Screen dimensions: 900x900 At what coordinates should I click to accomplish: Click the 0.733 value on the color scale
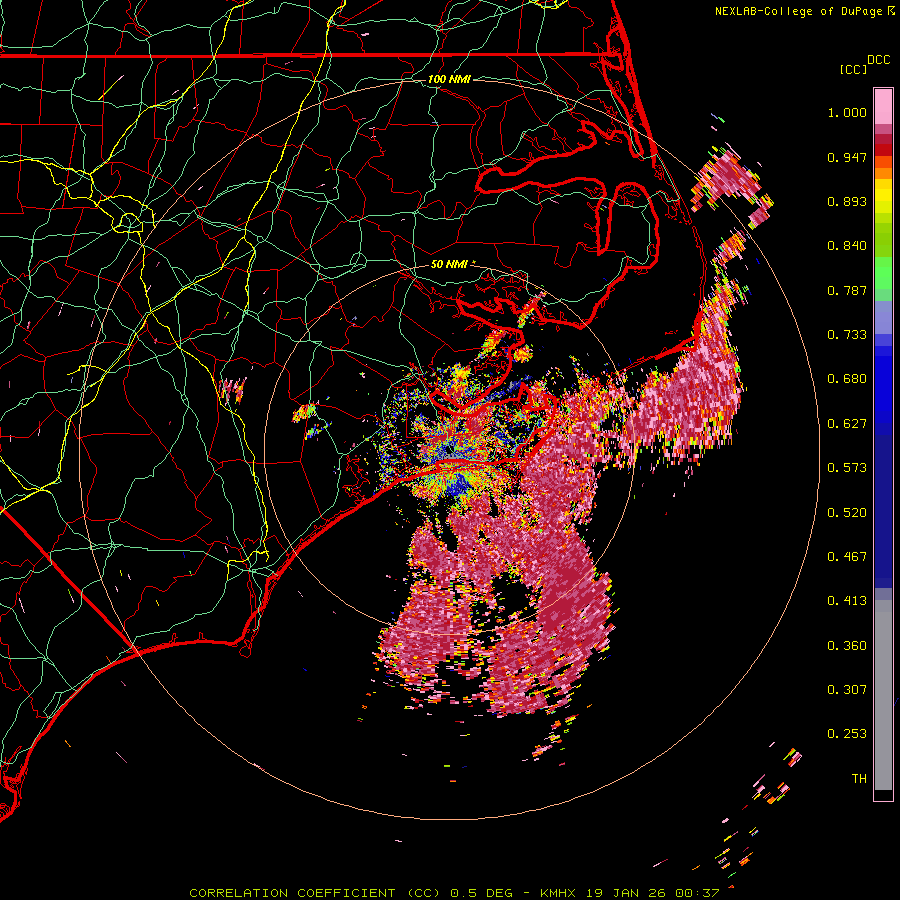point(847,335)
